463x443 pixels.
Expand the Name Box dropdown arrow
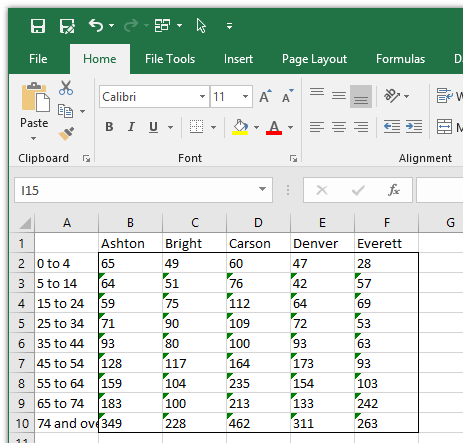[x=262, y=190]
